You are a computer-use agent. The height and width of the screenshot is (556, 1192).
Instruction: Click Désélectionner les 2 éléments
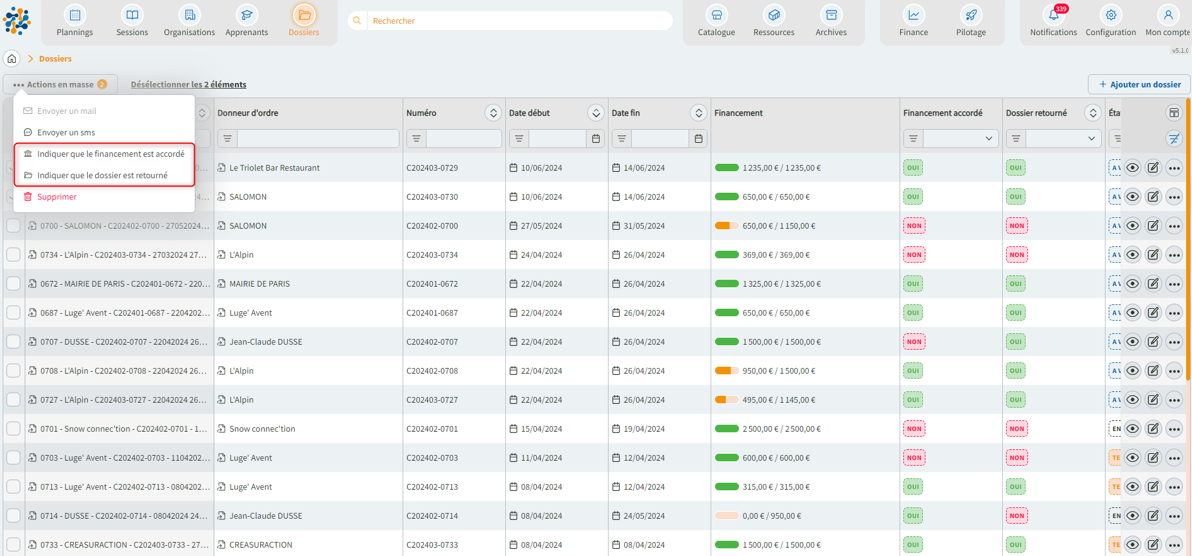click(189, 84)
